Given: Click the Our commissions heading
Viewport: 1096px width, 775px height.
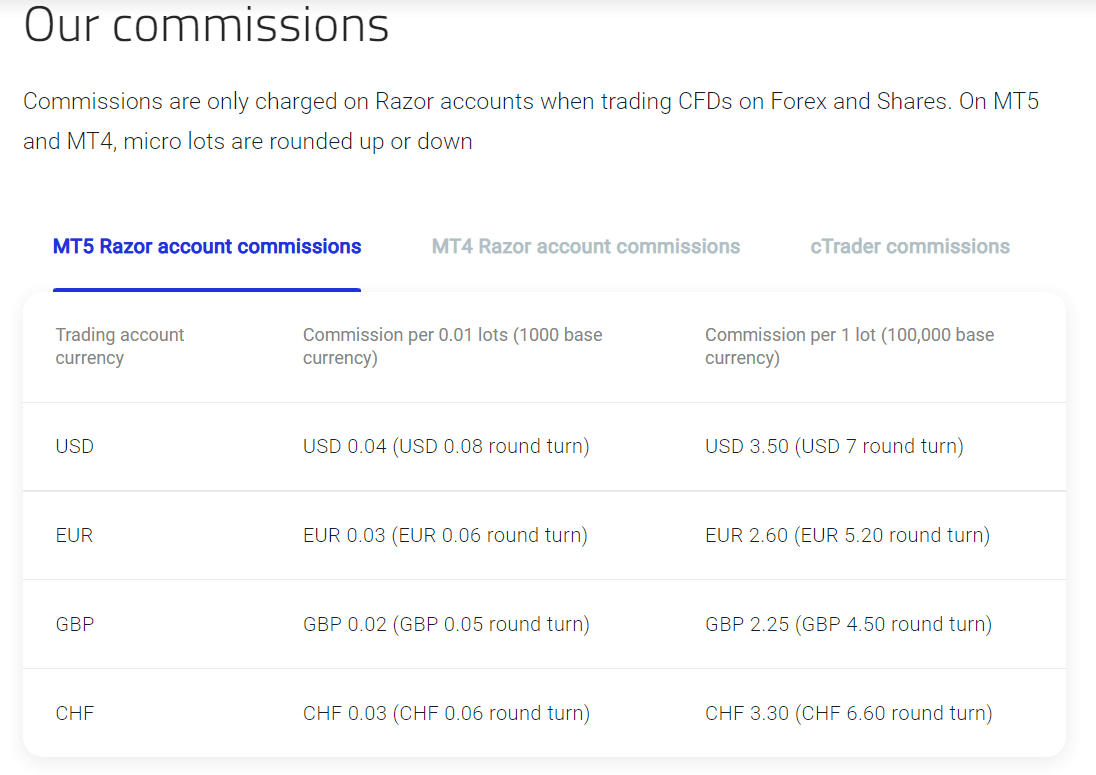Looking at the screenshot, I should (x=206, y=26).
